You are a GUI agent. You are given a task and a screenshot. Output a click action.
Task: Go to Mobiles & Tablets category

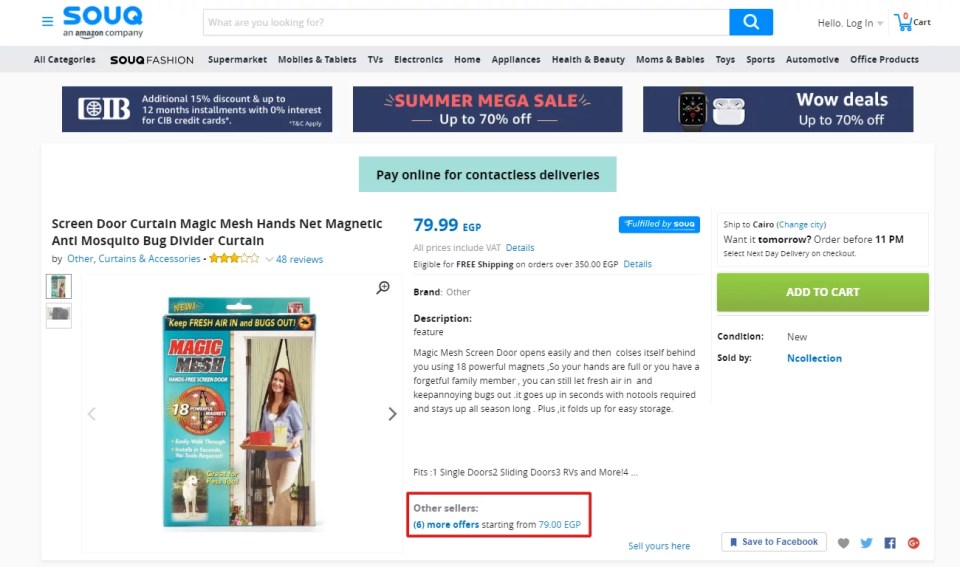[317, 60]
